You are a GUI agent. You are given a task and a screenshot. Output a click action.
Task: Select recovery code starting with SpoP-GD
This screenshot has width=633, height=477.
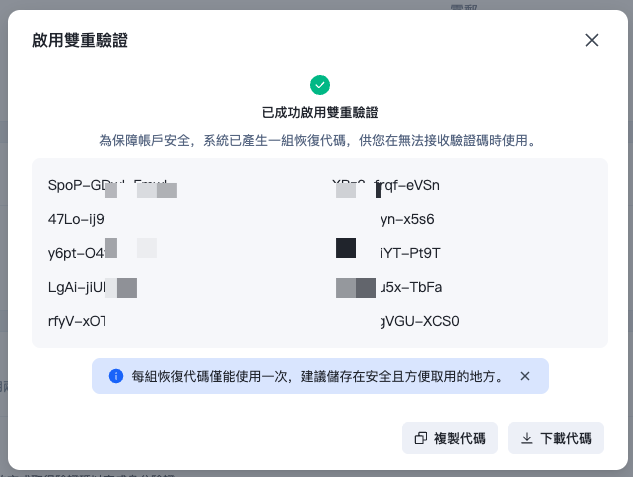[112, 186]
